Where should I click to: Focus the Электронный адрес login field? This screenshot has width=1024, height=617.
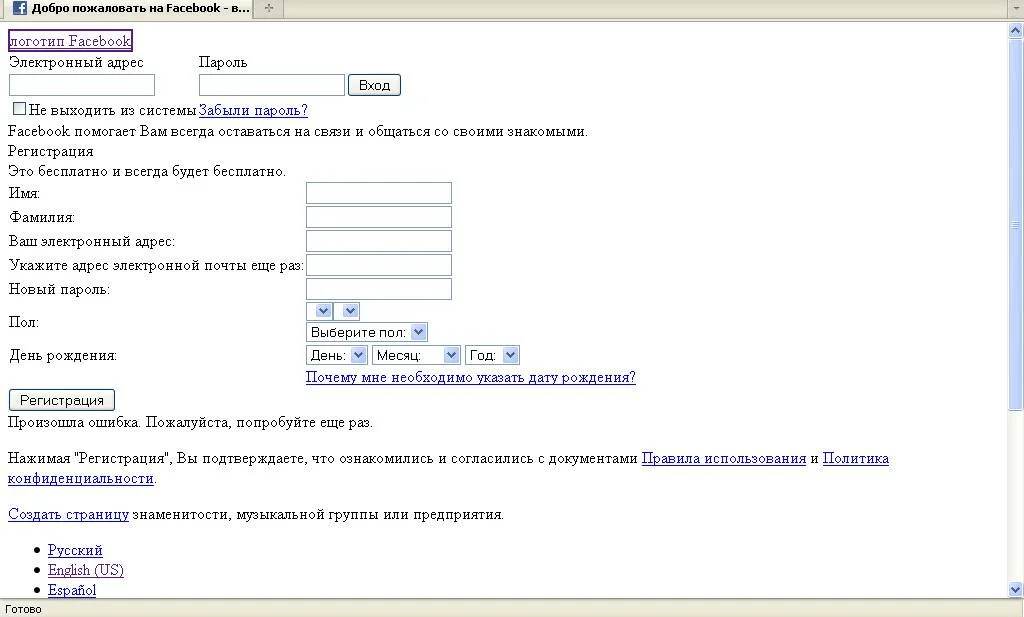pyautogui.click(x=82, y=85)
